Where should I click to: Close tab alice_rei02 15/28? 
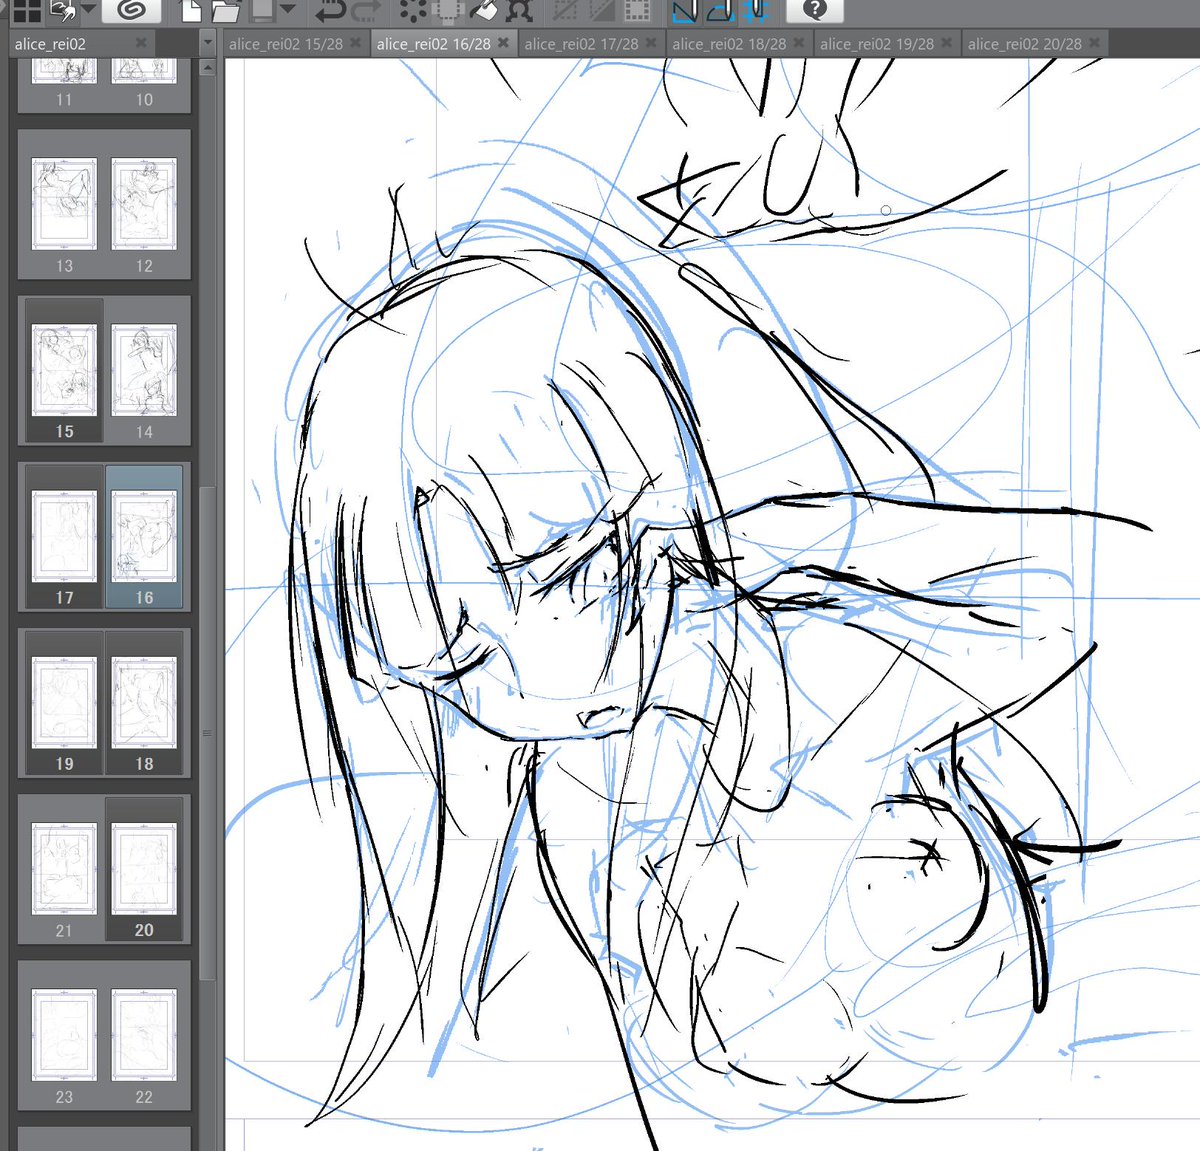point(355,43)
